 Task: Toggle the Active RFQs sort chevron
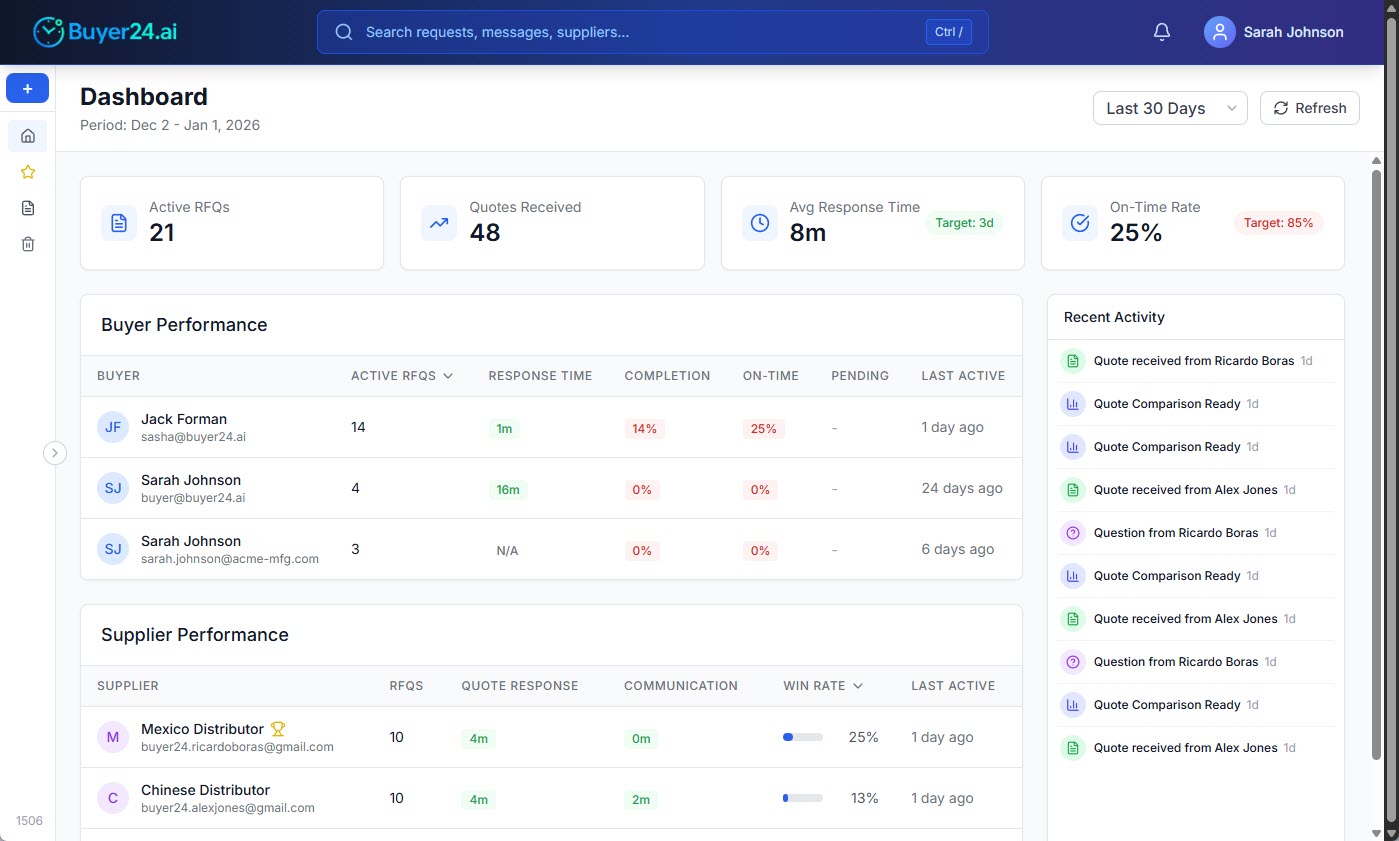[446, 375]
